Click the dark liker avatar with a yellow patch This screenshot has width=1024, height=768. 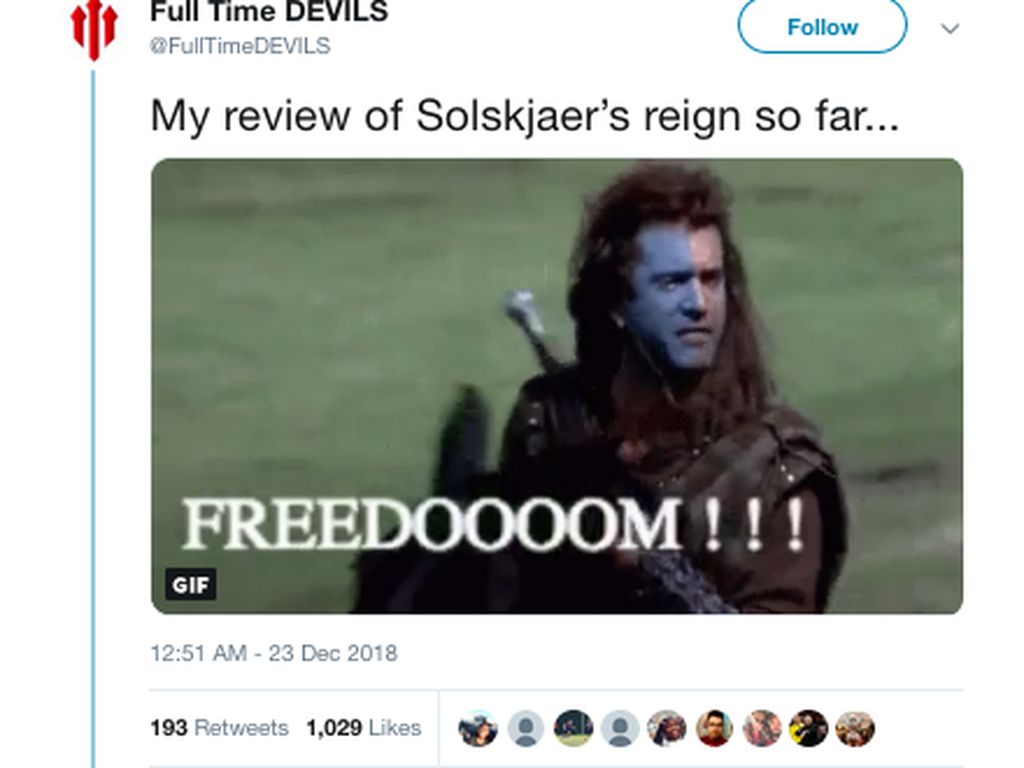tap(808, 728)
